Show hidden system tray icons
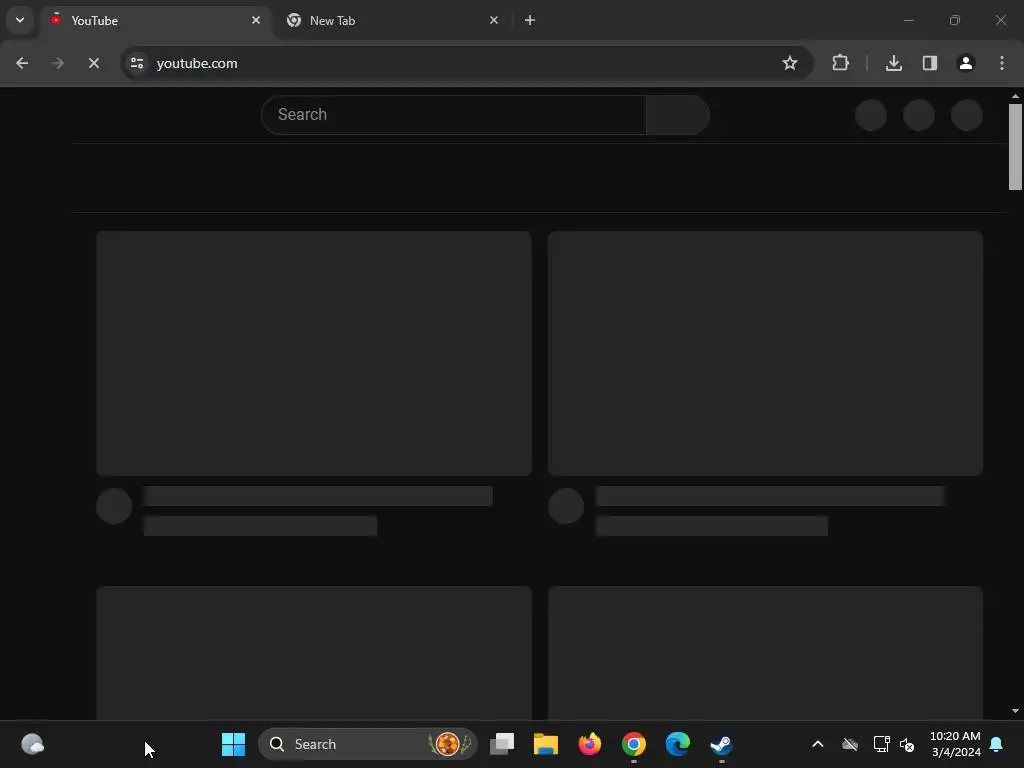The width and height of the screenshot is (1024, 768). 818,744
